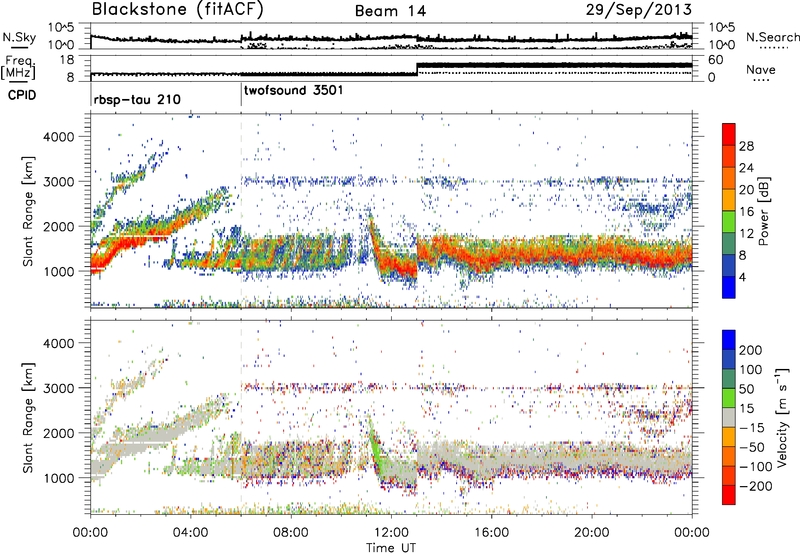
Task: Click the '18' frequency axis value
Action: [67, 60]
